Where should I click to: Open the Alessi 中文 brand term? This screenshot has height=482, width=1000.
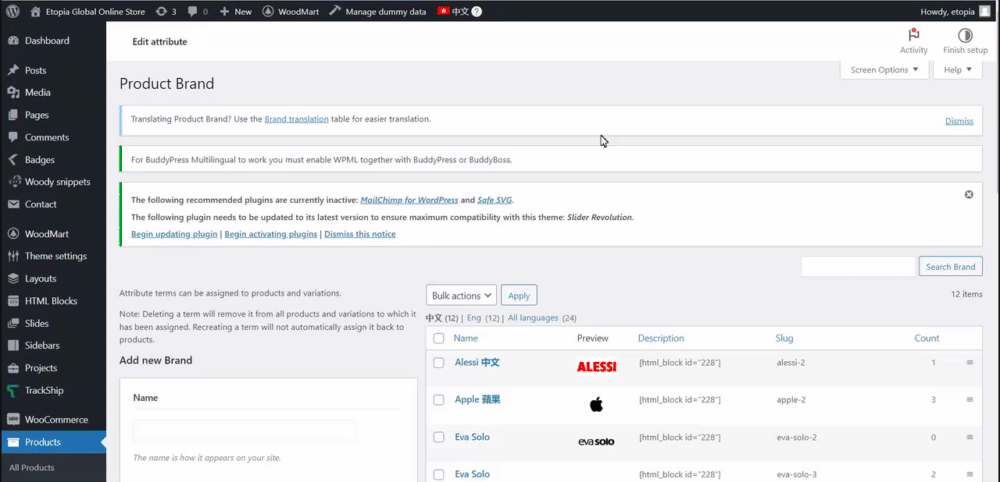(477, 362)
